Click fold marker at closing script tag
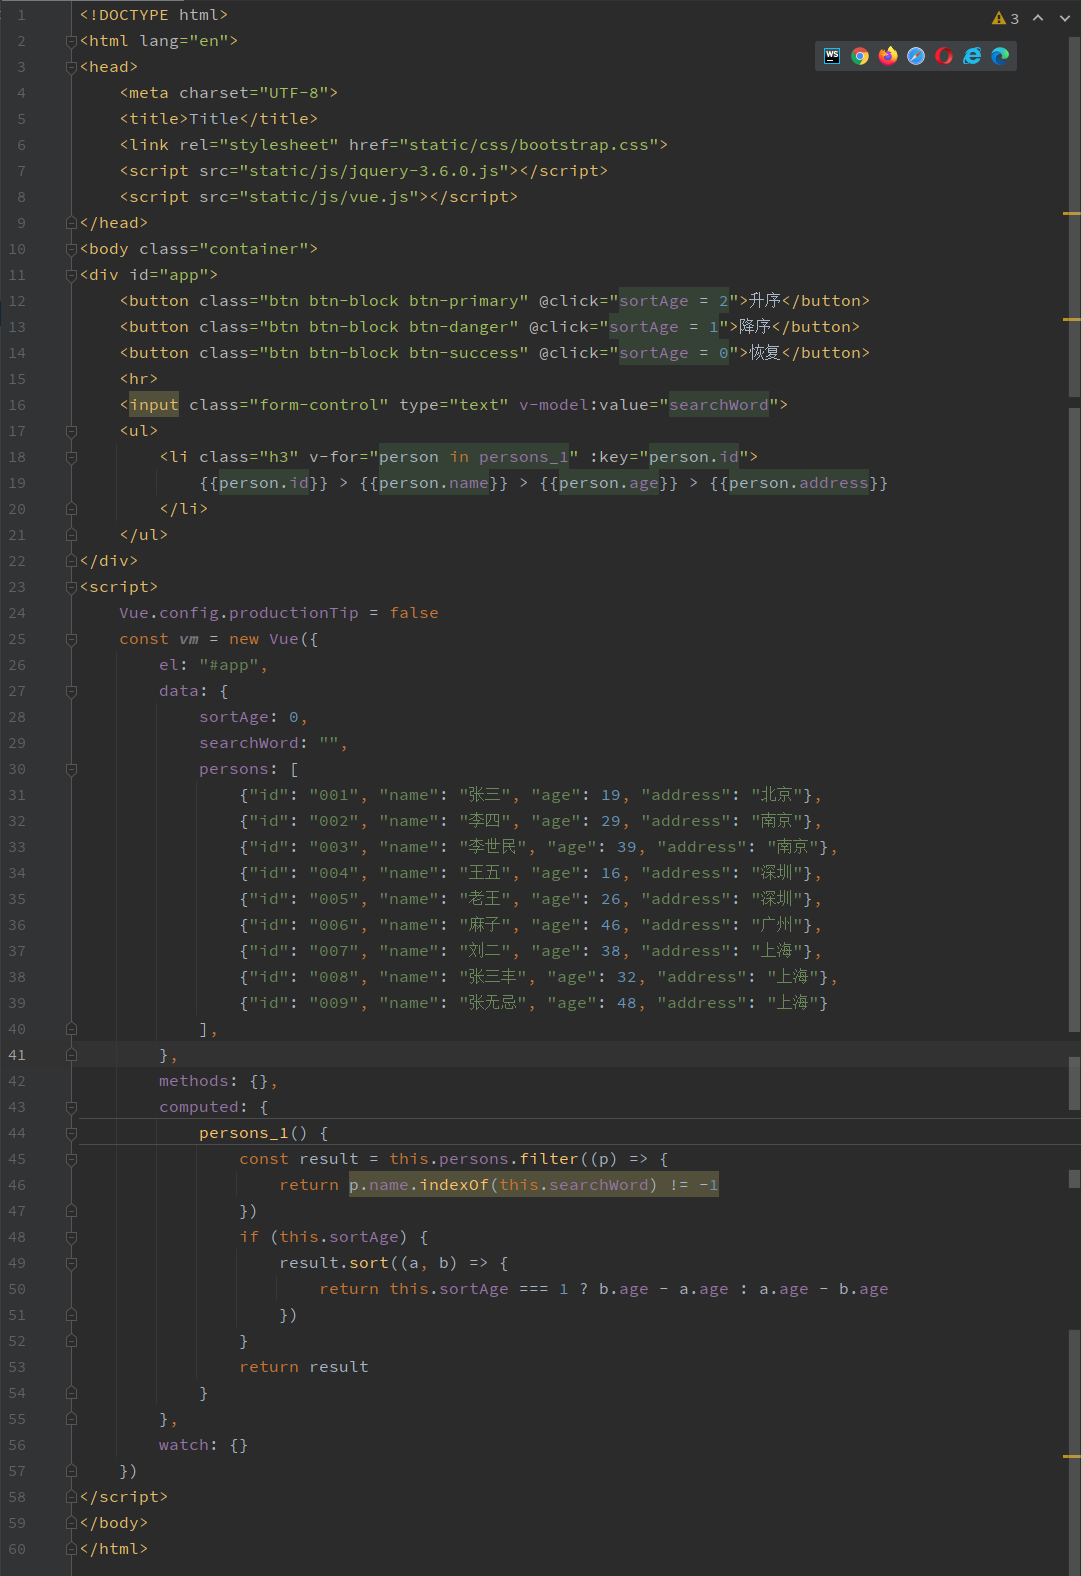 [x=71, y=1497]
